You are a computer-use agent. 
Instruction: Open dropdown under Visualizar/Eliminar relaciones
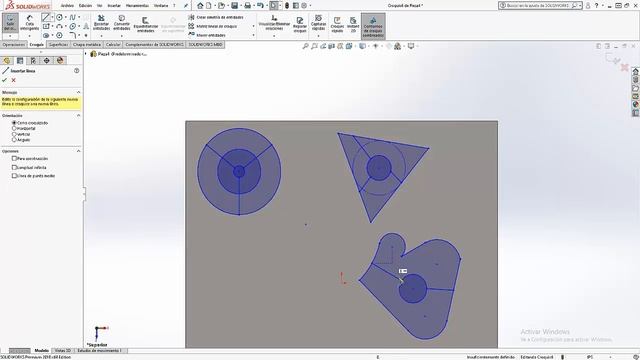[x=274, y=36]
